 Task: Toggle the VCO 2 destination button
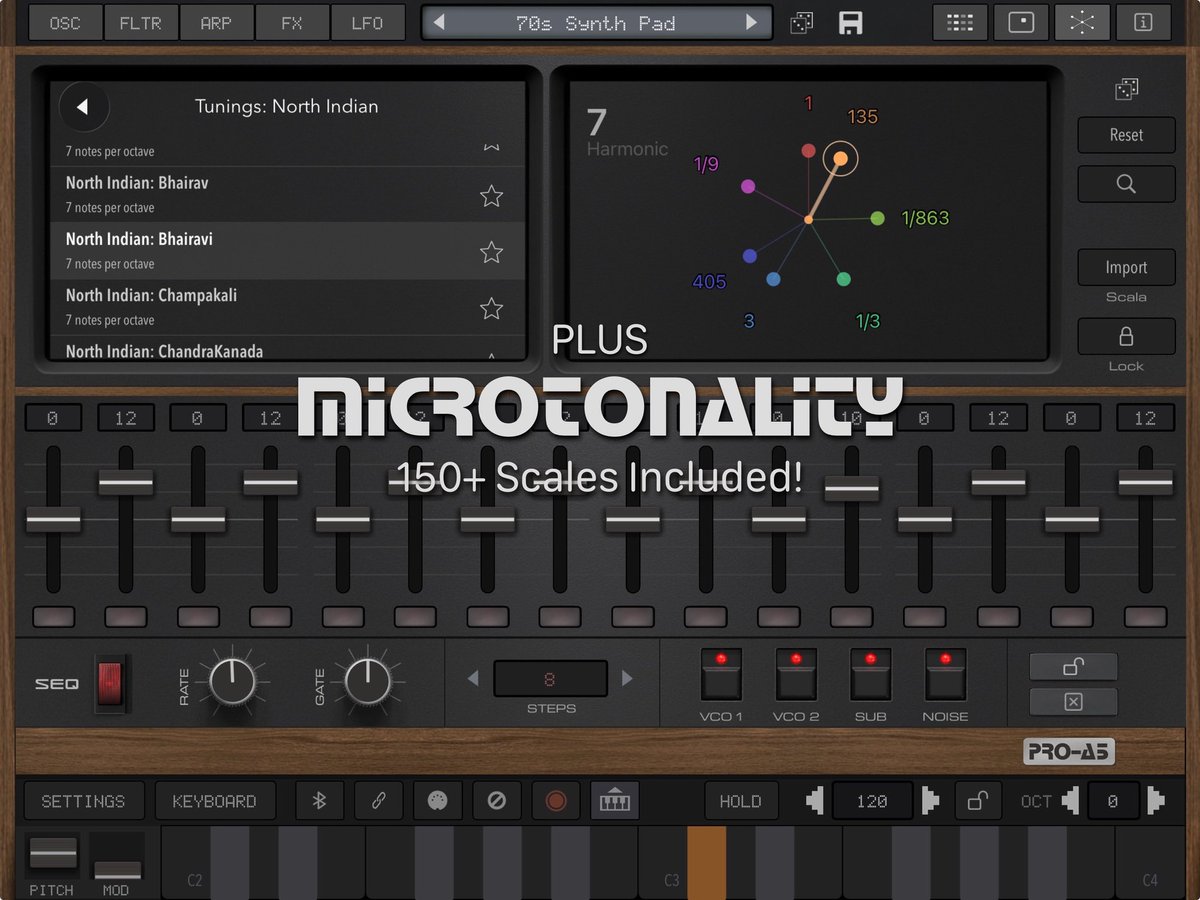coord(796,675)
